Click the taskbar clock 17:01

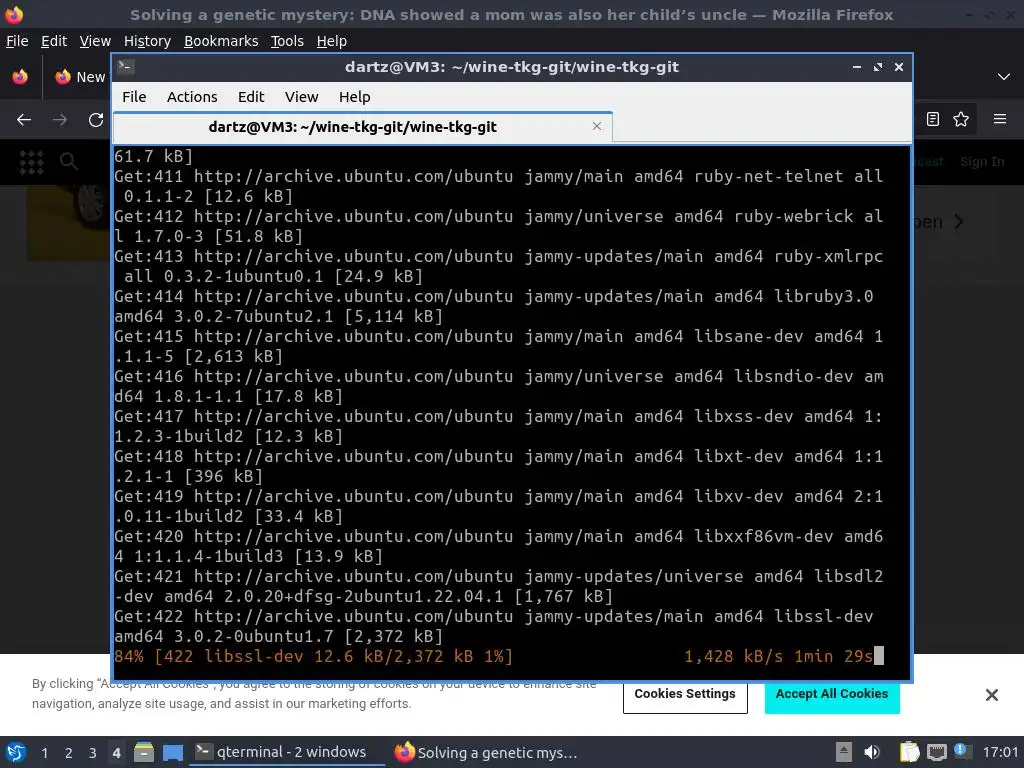point(1000,752)
